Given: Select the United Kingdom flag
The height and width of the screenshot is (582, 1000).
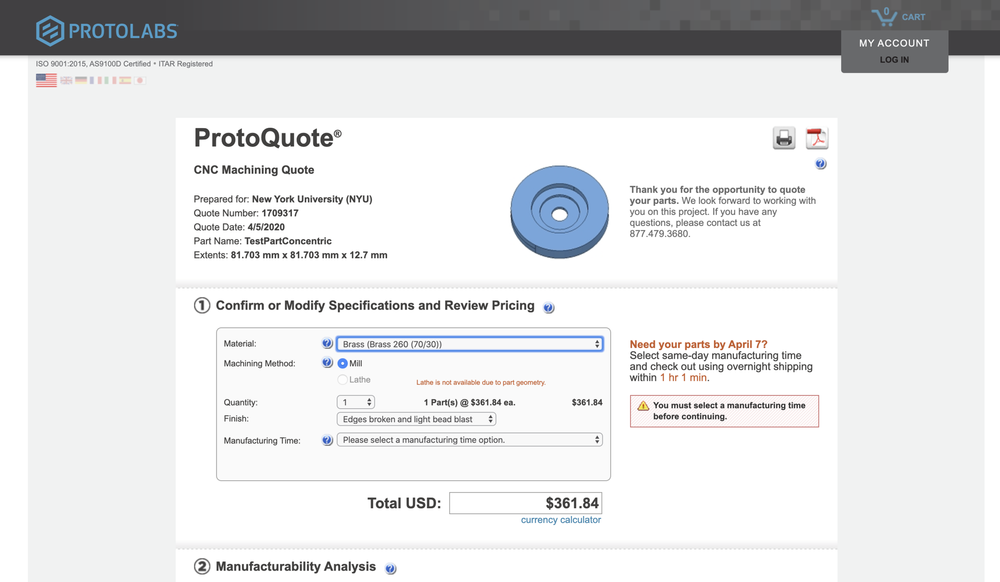Looking at the screenshot, I should [x=66, y=80].
